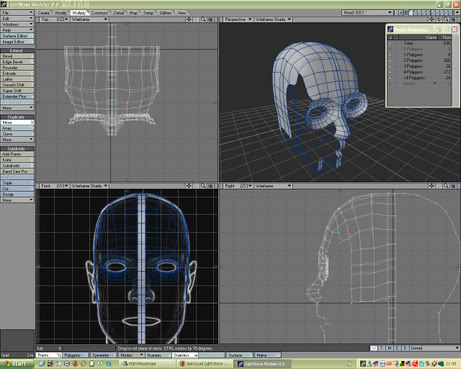
Task: Open the (none) vertex map dropdown
Action: (435, 348)
